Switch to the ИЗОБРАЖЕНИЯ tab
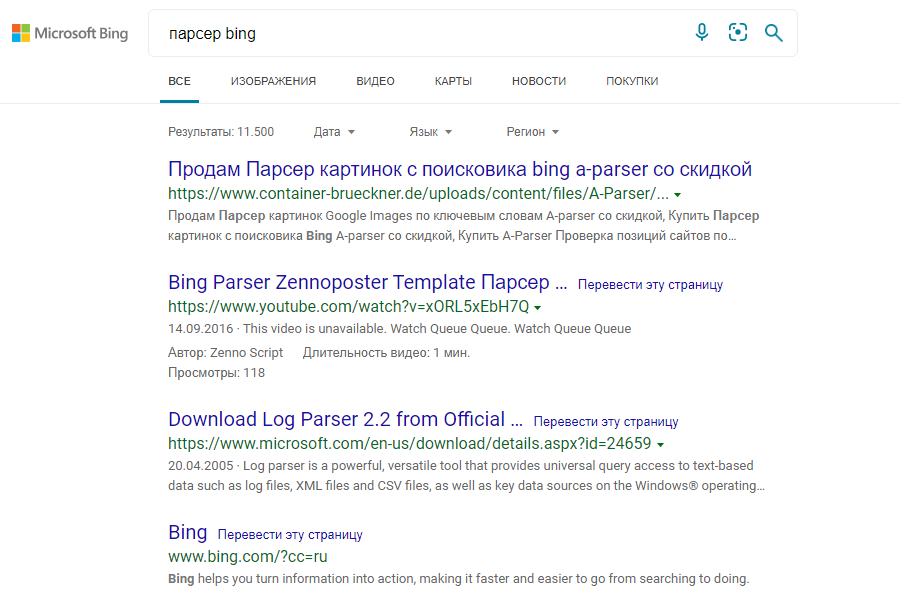Screen dimensions: 900x610 tap(273, 81)
